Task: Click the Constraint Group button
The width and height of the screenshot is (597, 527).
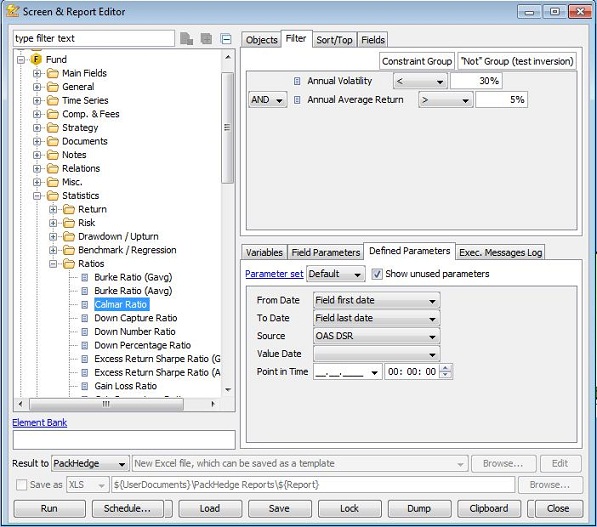Action: pyautogui.click(x=417, y=61)
